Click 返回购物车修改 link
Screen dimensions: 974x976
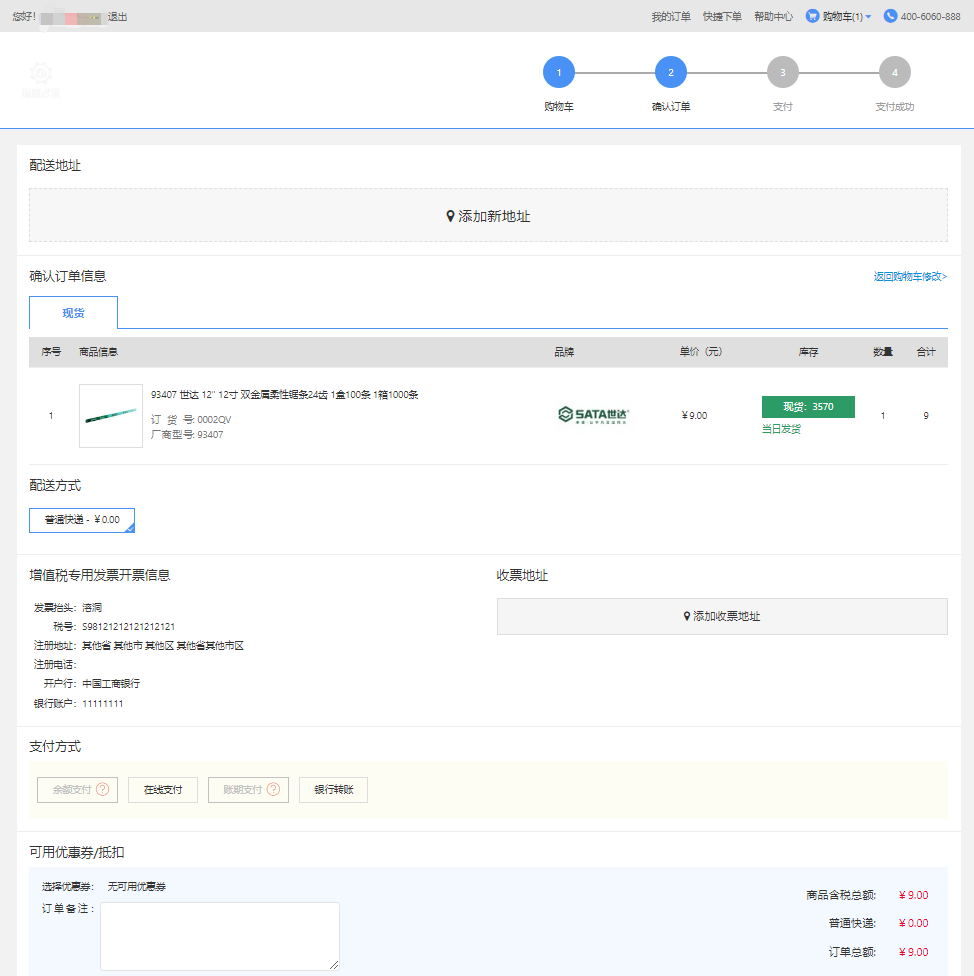point(910,277)
